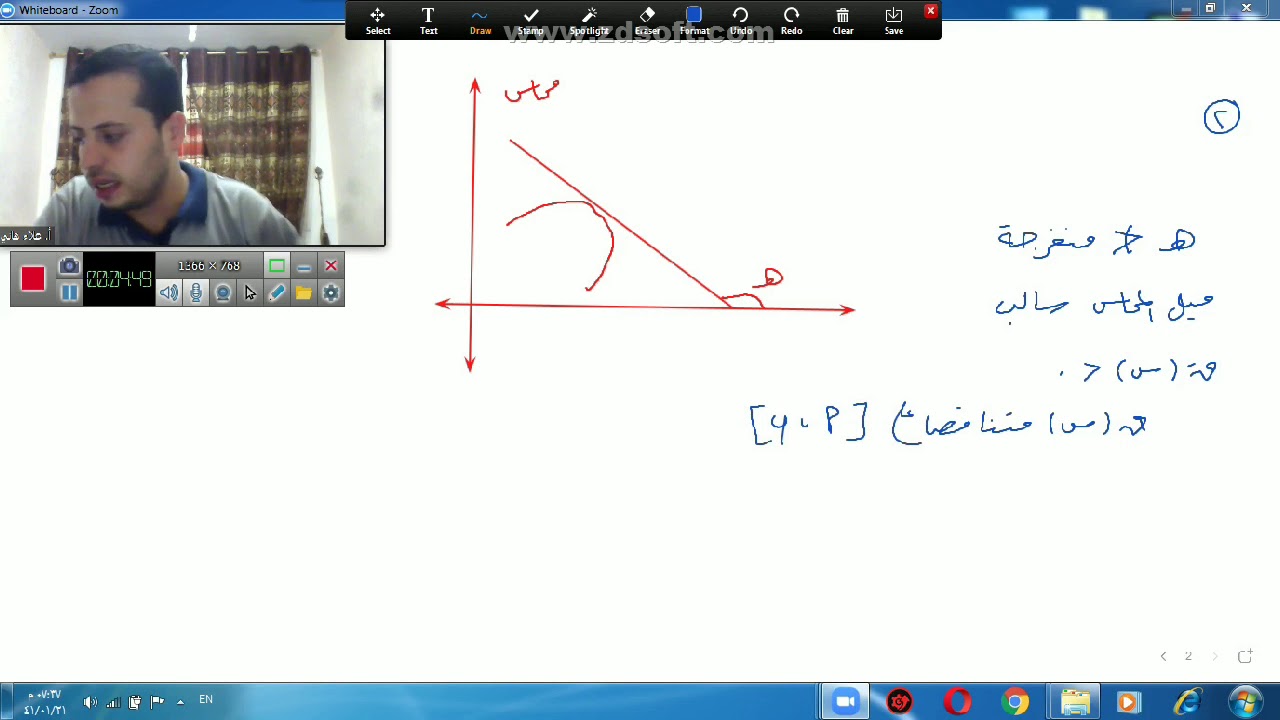
Task: Stop recording with the red square button
Action: coord(32,279)
